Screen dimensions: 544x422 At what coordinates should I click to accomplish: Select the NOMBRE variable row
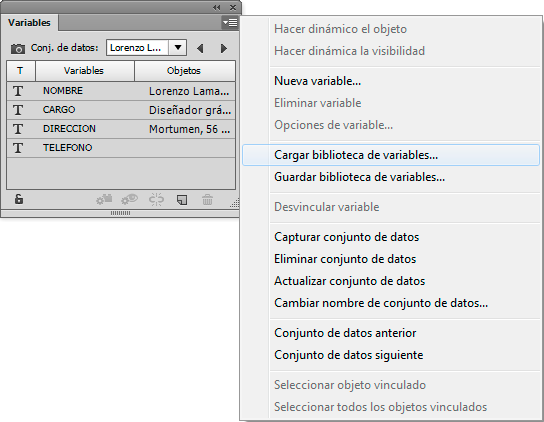121,91
